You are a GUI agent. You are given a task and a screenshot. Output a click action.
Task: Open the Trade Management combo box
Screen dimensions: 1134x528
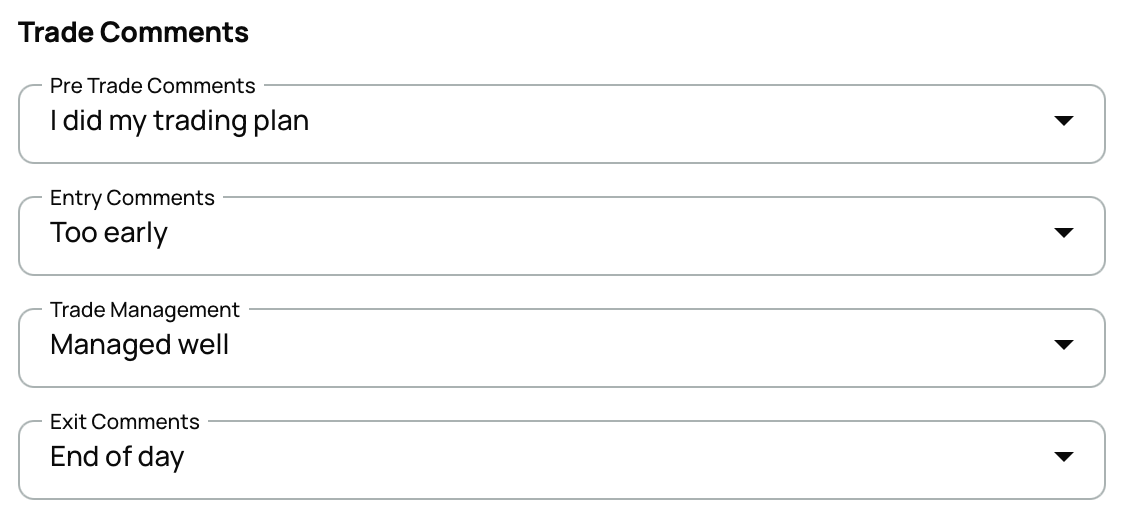(561, 348)
